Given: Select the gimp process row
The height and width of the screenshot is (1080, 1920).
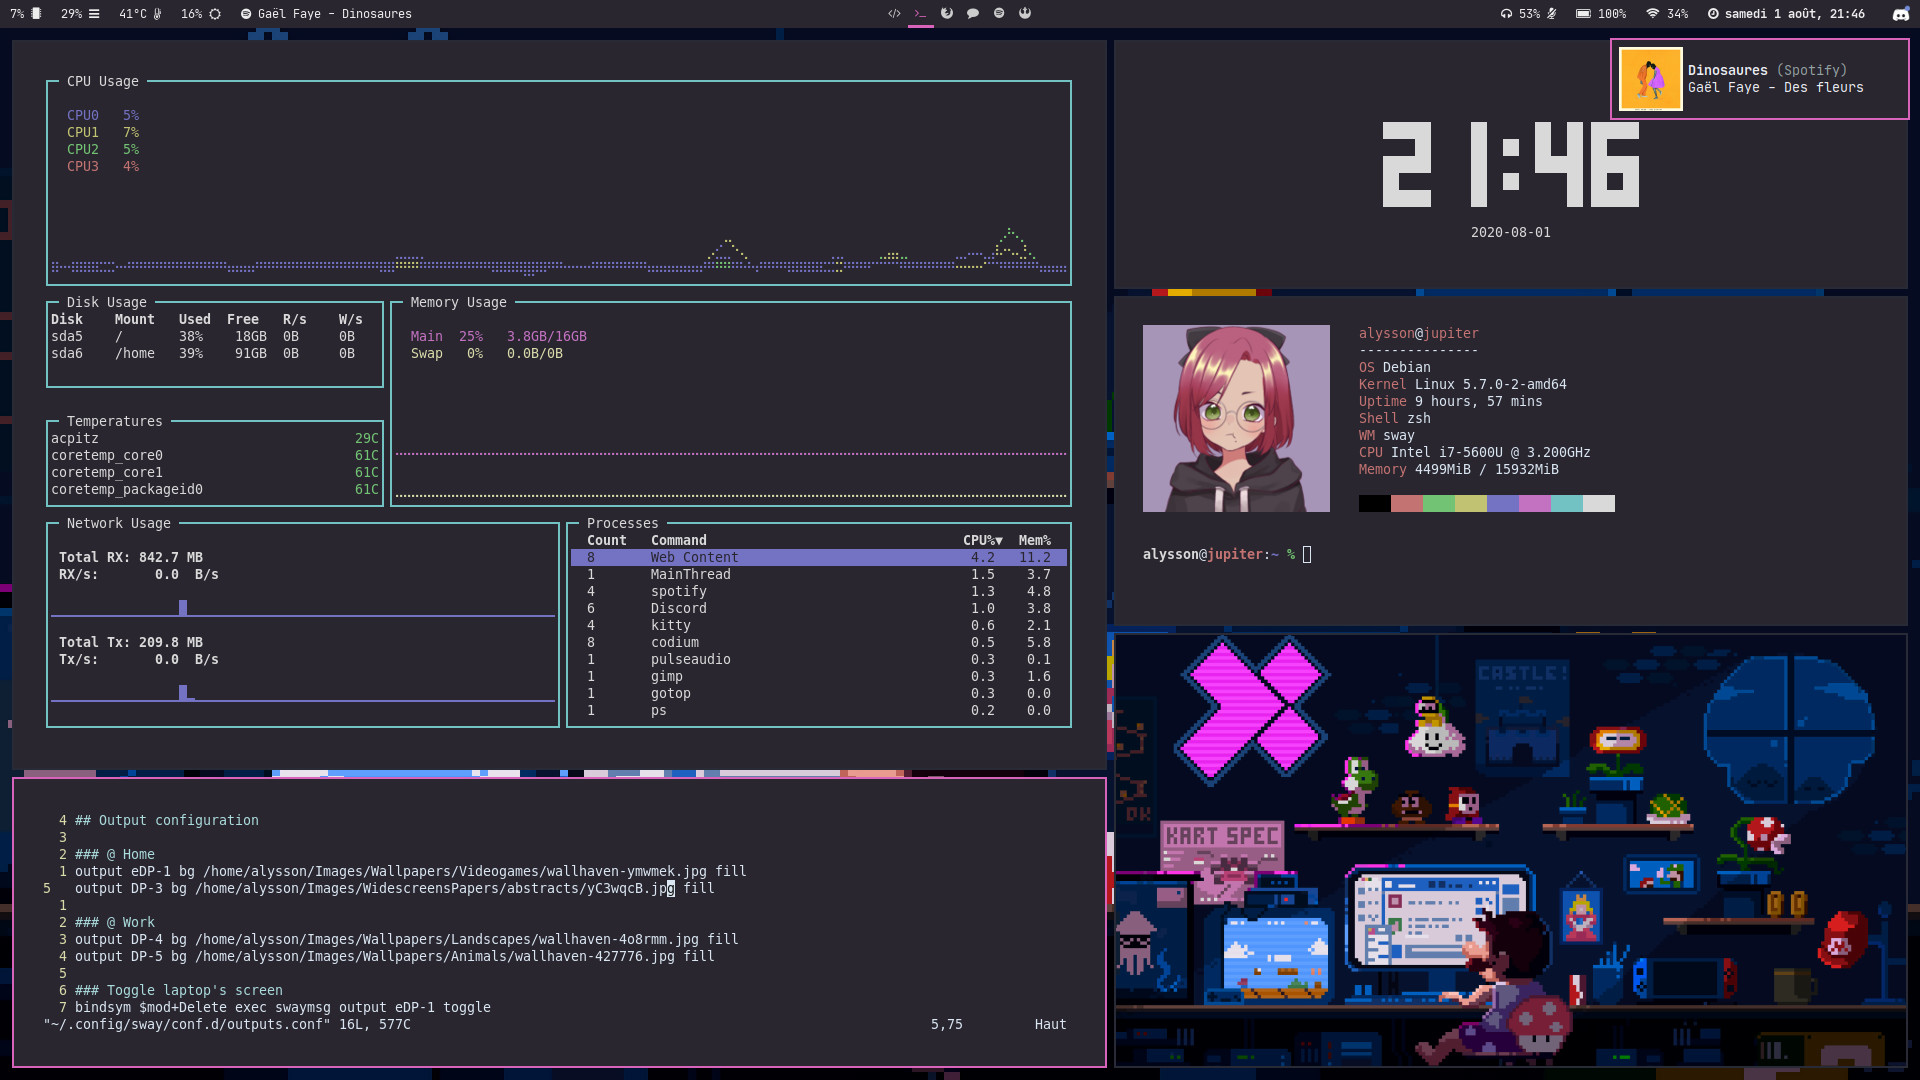Looking at the screenshot, I should coord(819,677).
